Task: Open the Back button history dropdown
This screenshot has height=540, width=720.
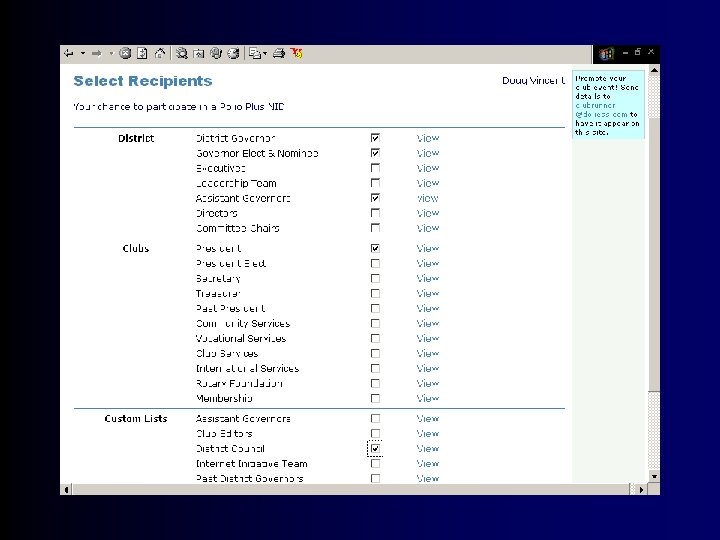Action: (83, 54)
